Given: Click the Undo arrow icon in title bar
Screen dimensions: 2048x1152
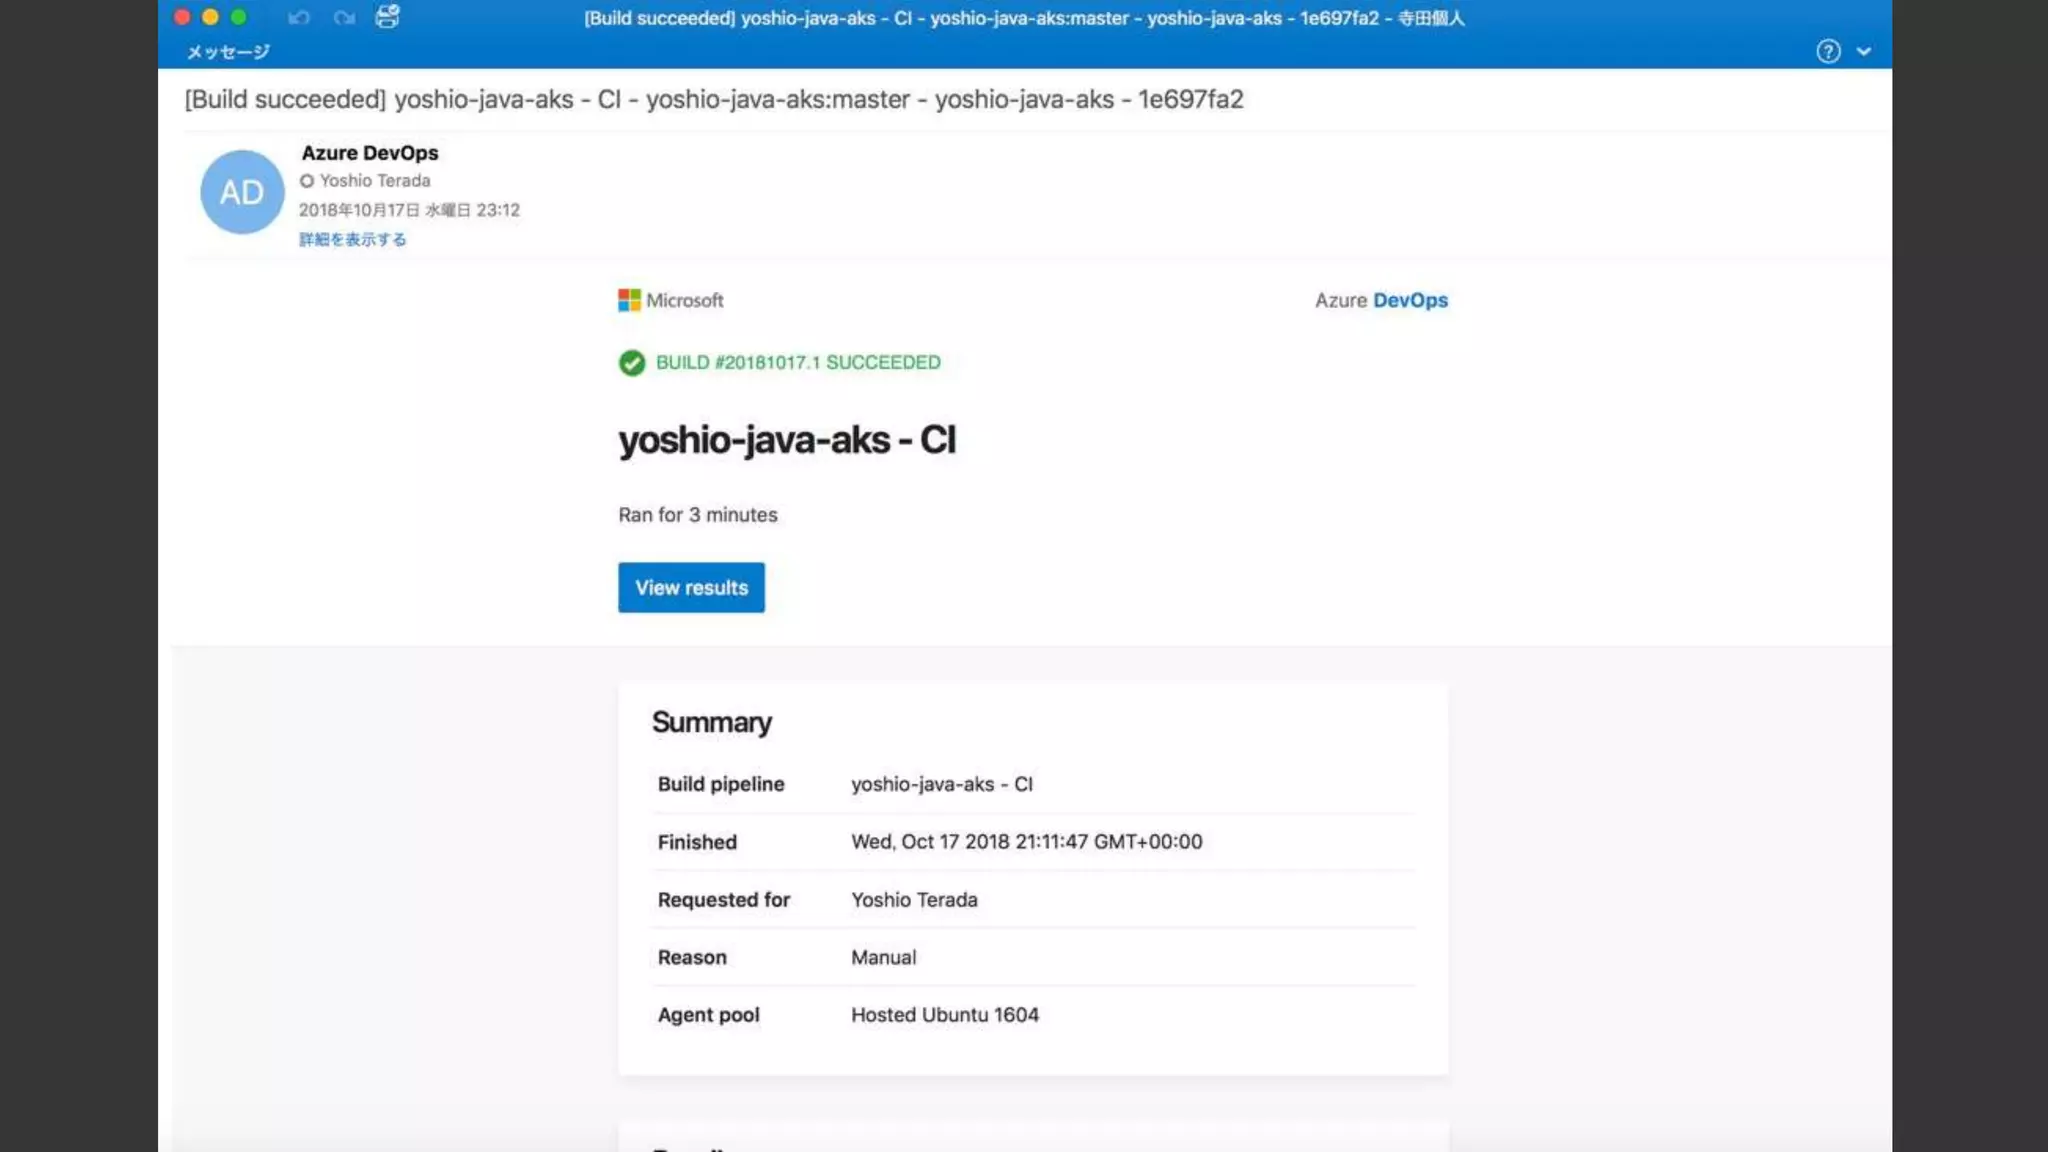Looking at the screenshot, I should 299,17.
